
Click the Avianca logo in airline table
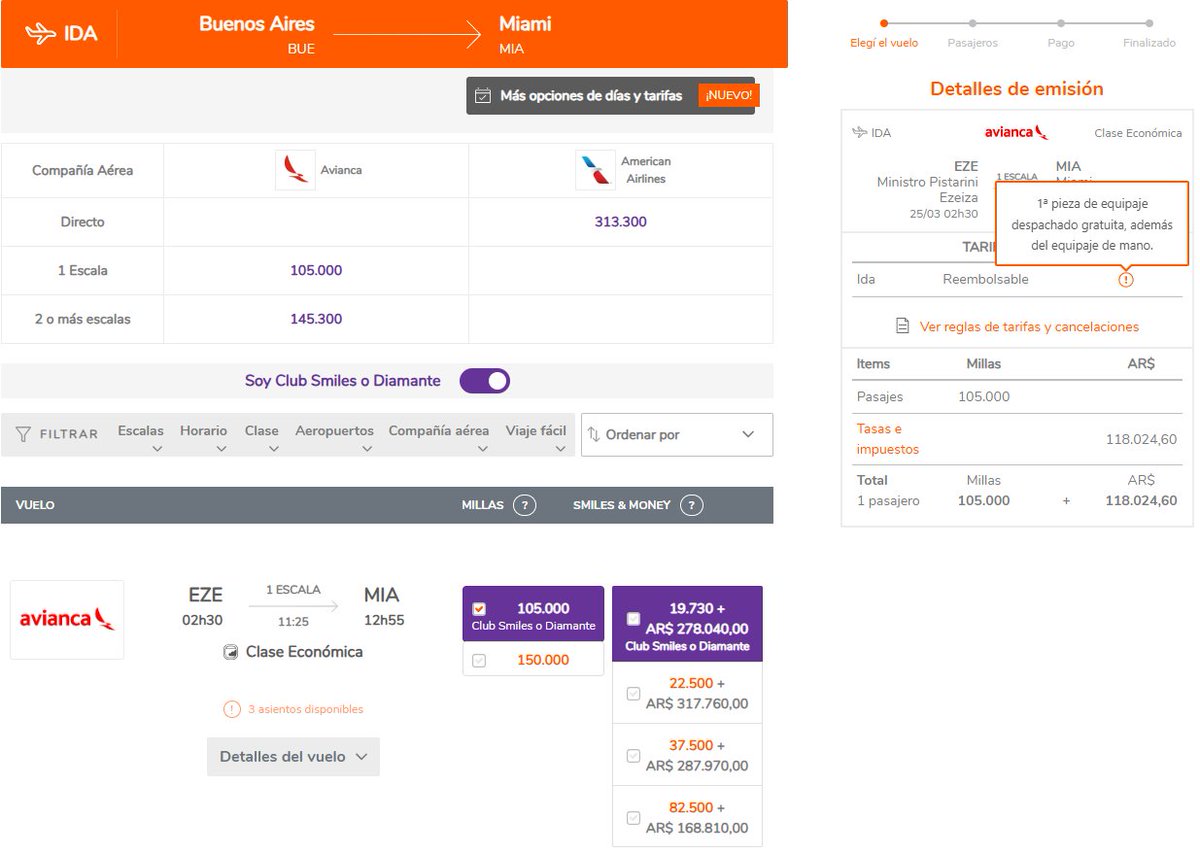pyautogui.click(x=296, y=170)
